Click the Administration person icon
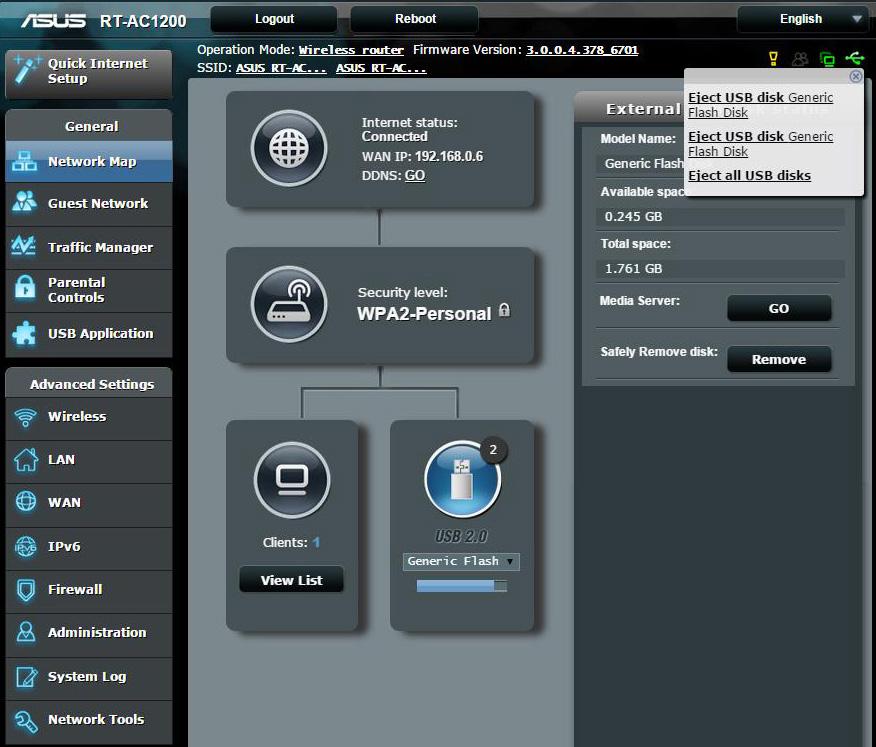Image resolution: width=876 pixels, height=747 pixels. (x=25, y=631)
